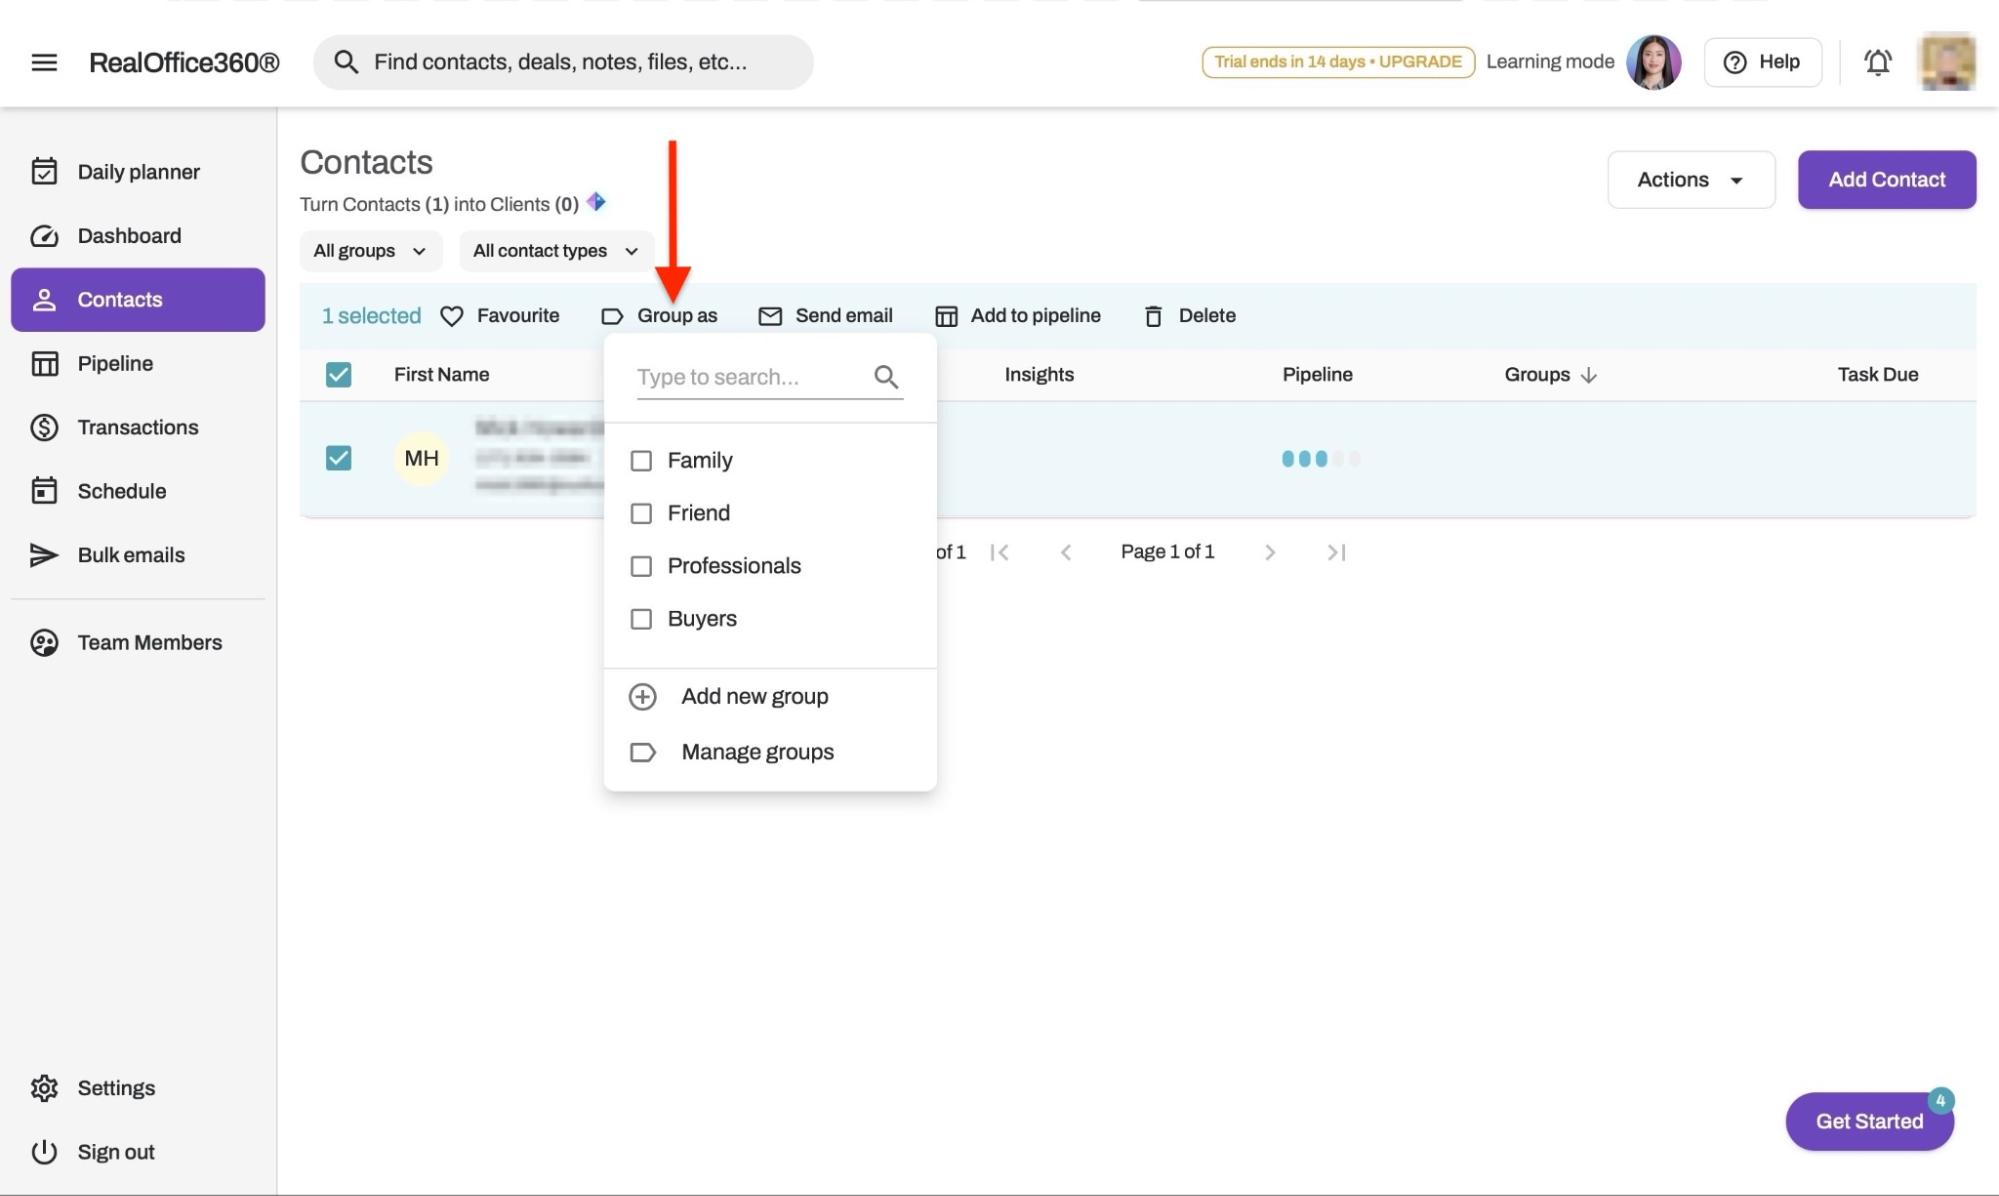Uncheck the MH contact row checkbox
Image resolution: width=1999 pixels, height=1196 pixels.
click(x=338, y=458)
